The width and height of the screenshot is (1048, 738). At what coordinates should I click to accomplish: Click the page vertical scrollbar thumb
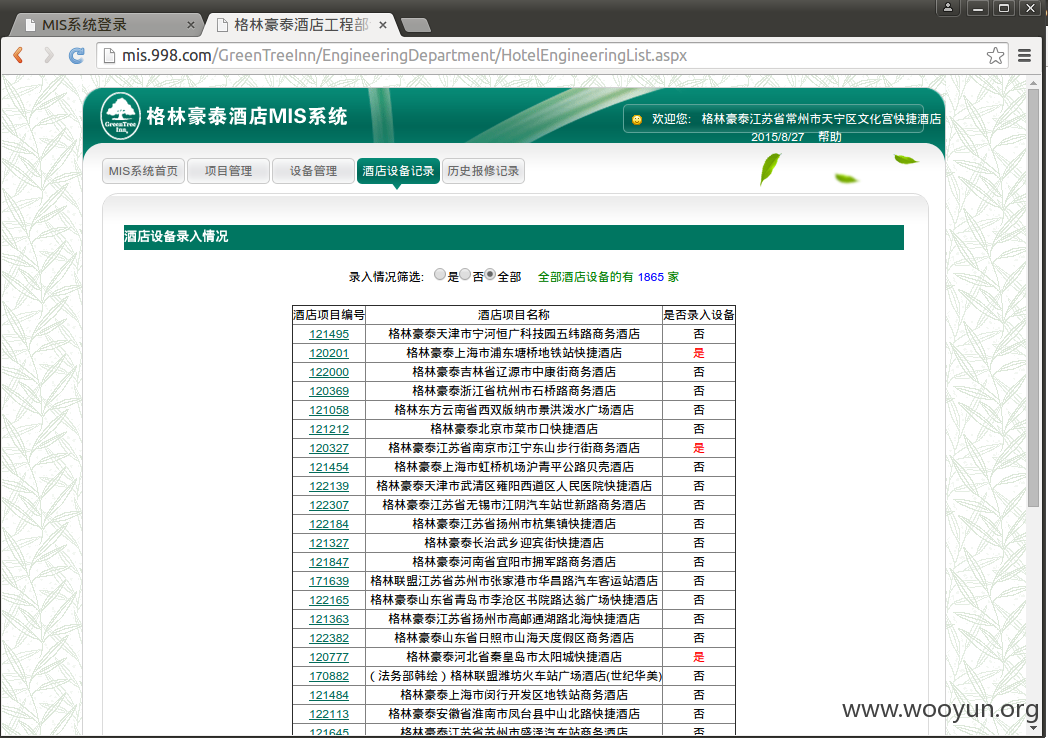pos(1033,297)
